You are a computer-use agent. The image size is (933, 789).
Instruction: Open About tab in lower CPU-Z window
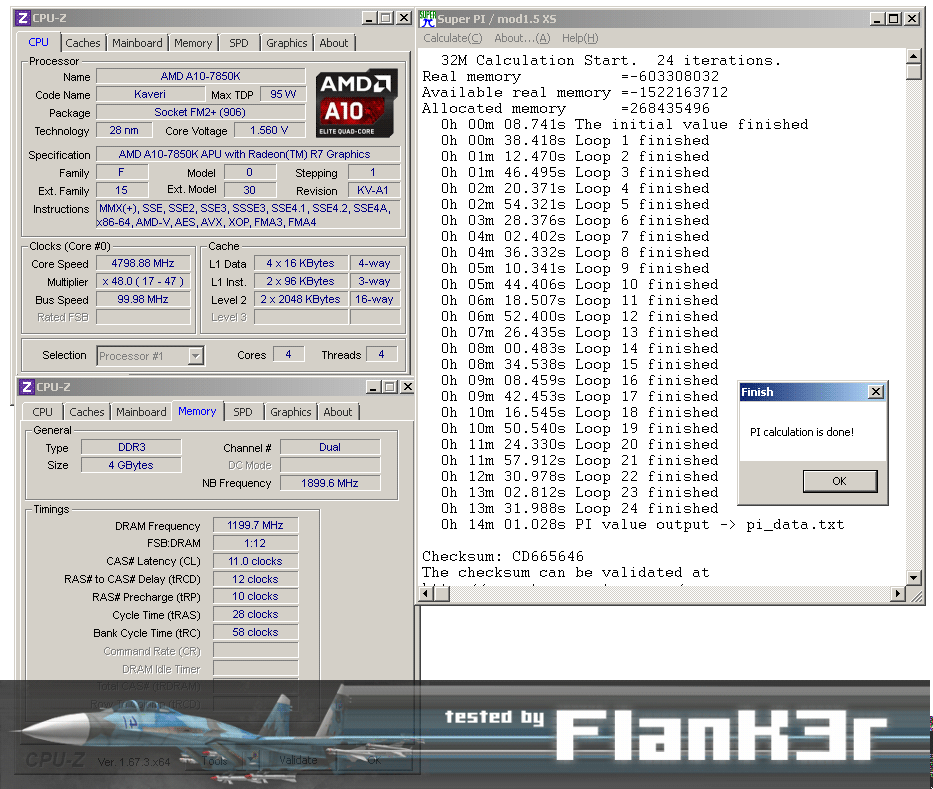[337, 412]
